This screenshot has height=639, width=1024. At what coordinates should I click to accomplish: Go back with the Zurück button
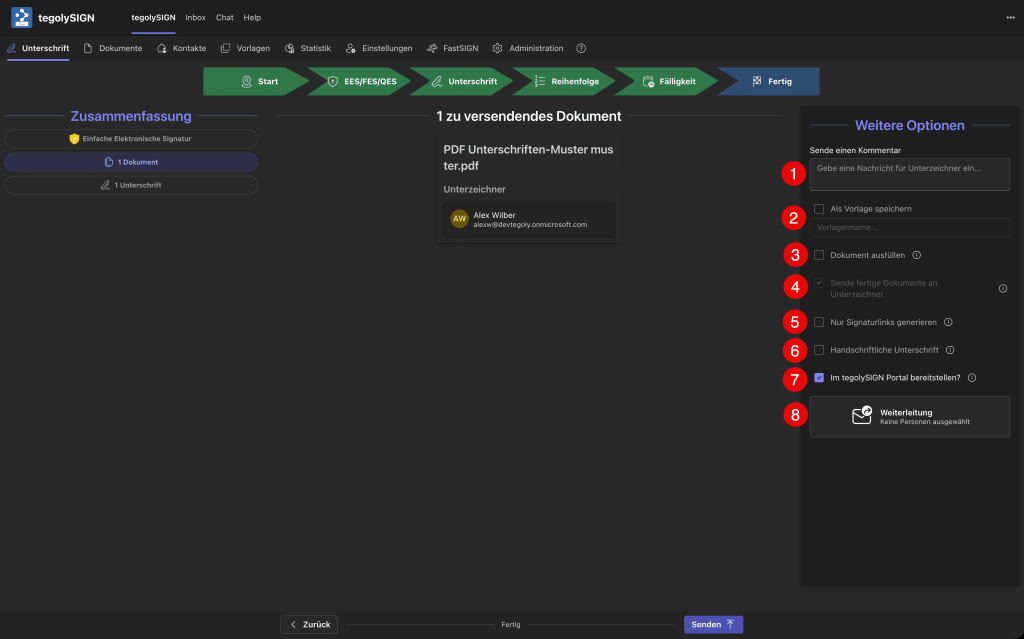pos(309,624)
